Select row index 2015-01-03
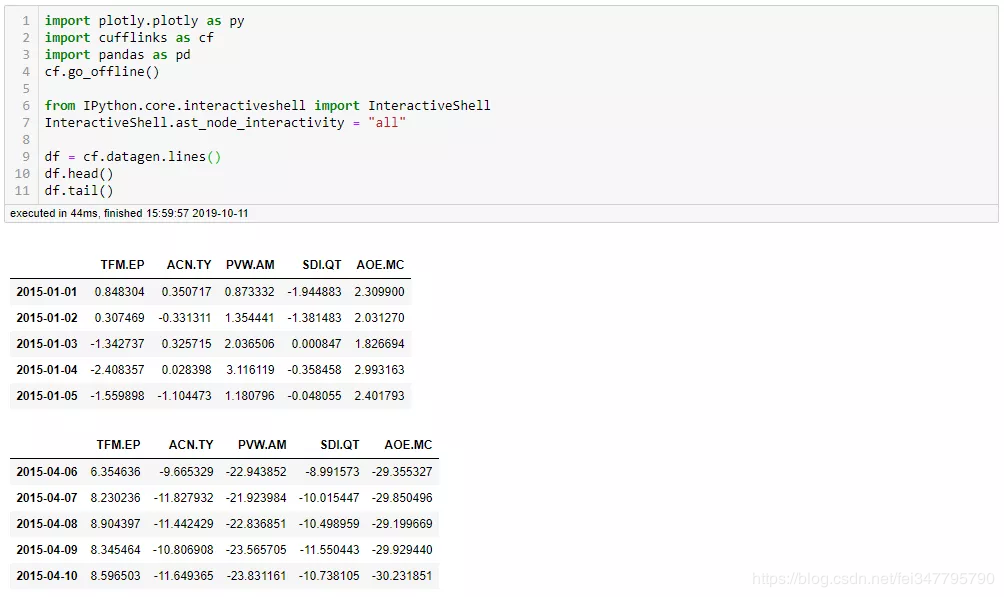The height and width of the screenshot is (597, 1004). coord(47,344)
